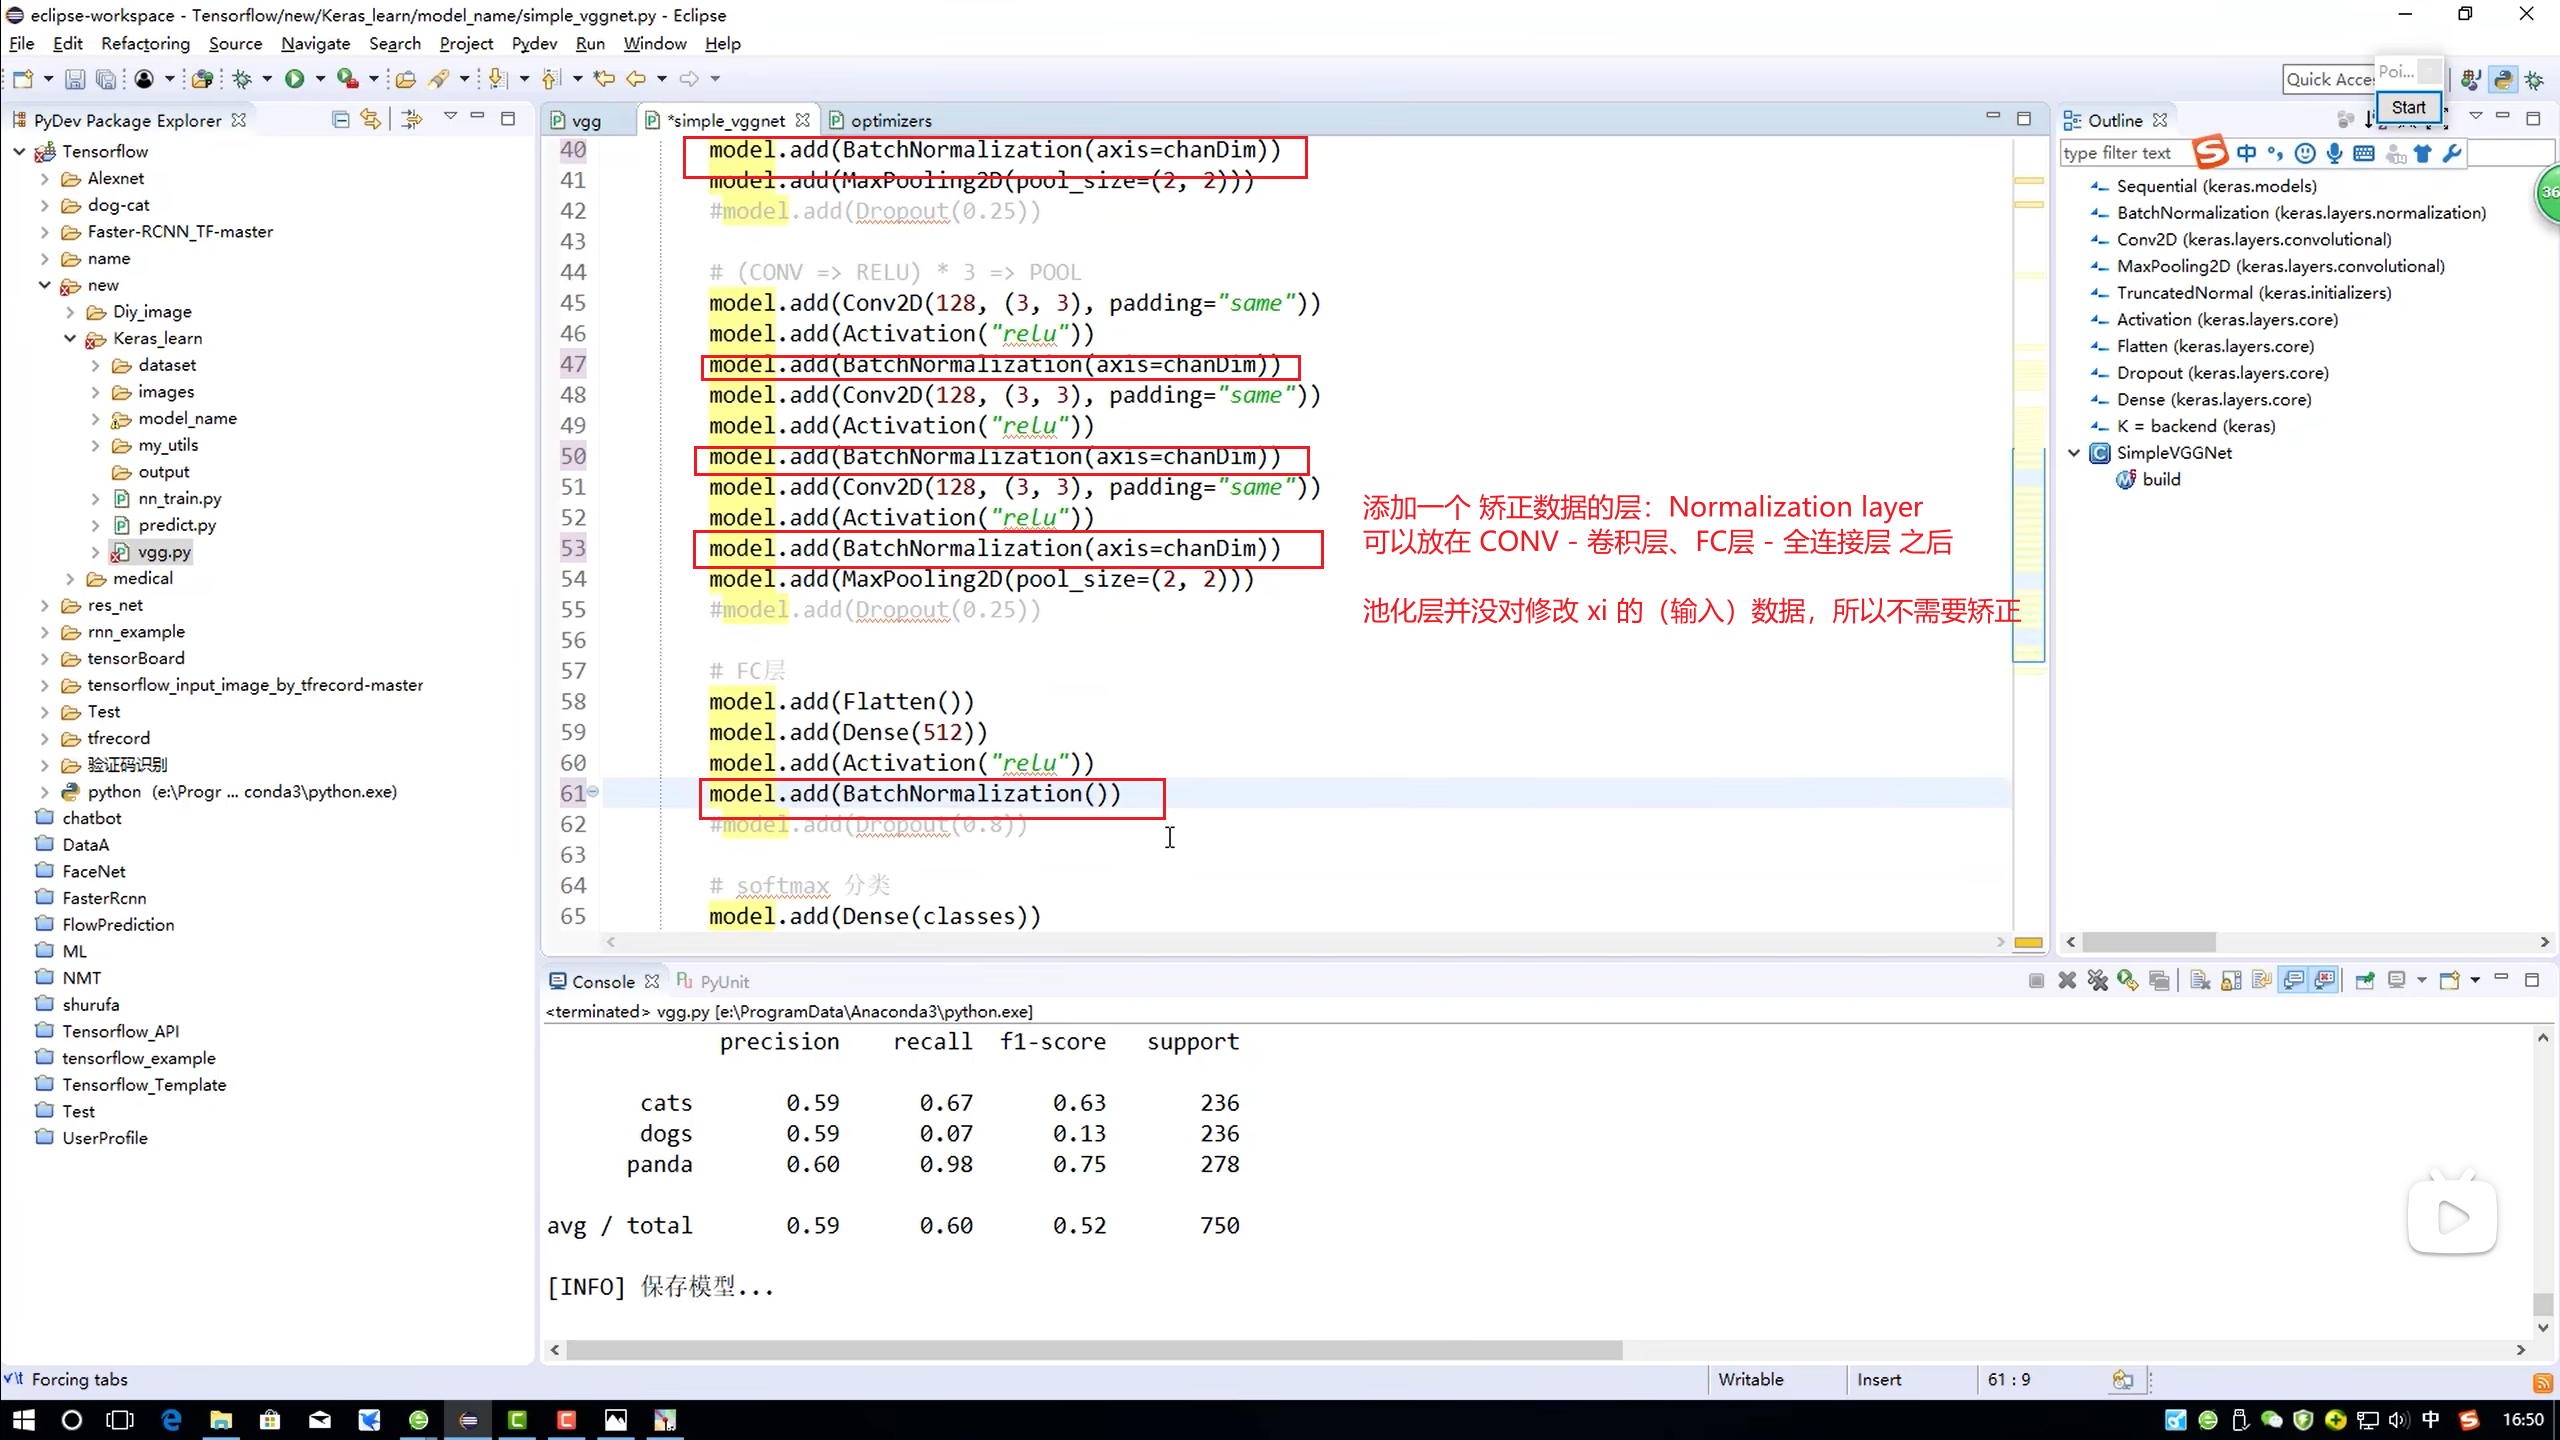This screenshot has height=1440, width=2560.
Task: Open the Run button dropdown arrow
Action: pos(321,79)
